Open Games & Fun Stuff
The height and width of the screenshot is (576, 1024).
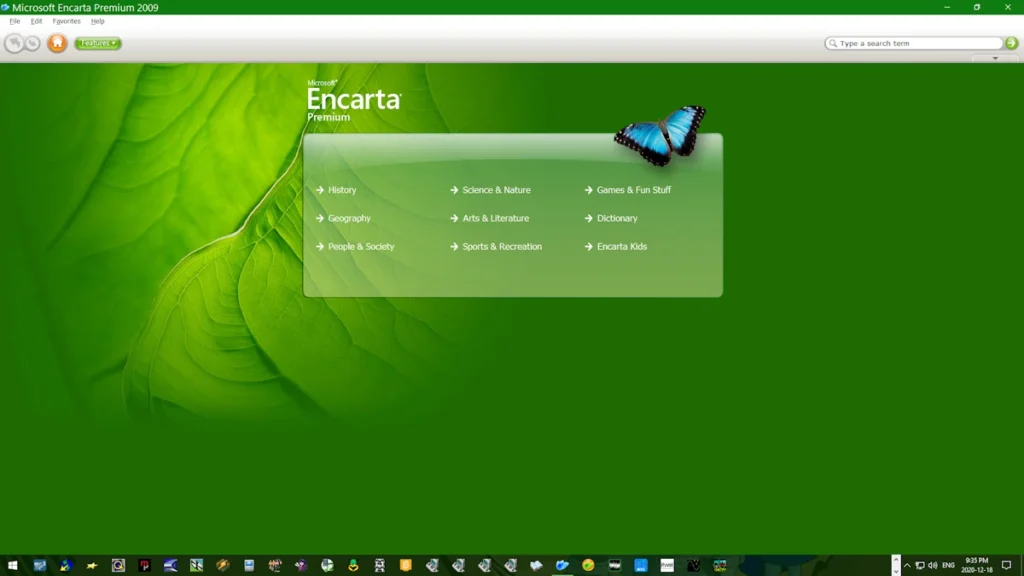(x=633, y=190)
